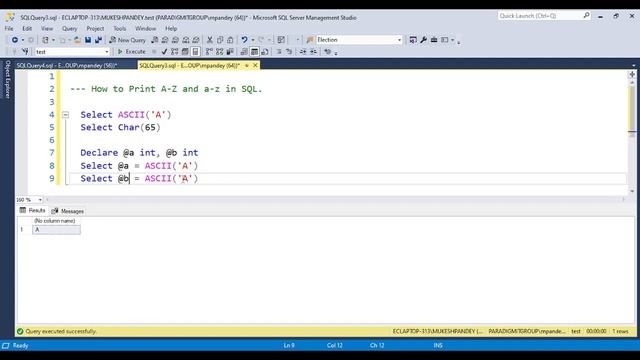Click the Open File folder icon
This screenshot has width=640, height=360.
[x=77, y=40]
